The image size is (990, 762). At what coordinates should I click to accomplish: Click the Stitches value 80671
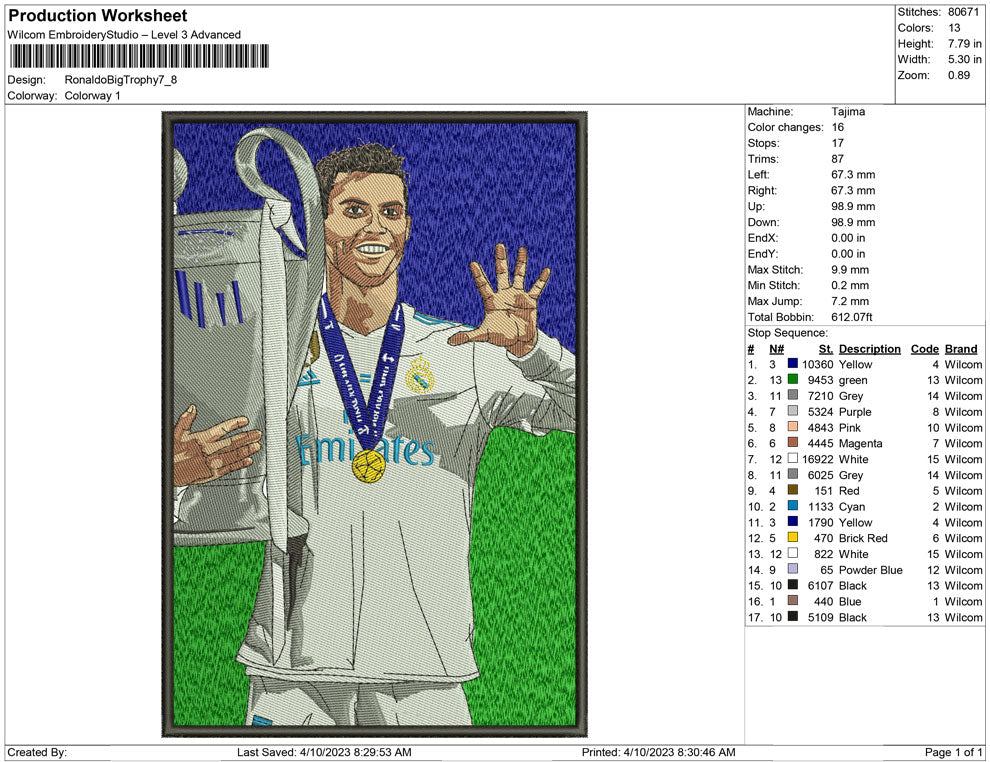pyautogui.click(x=963, y=12)
